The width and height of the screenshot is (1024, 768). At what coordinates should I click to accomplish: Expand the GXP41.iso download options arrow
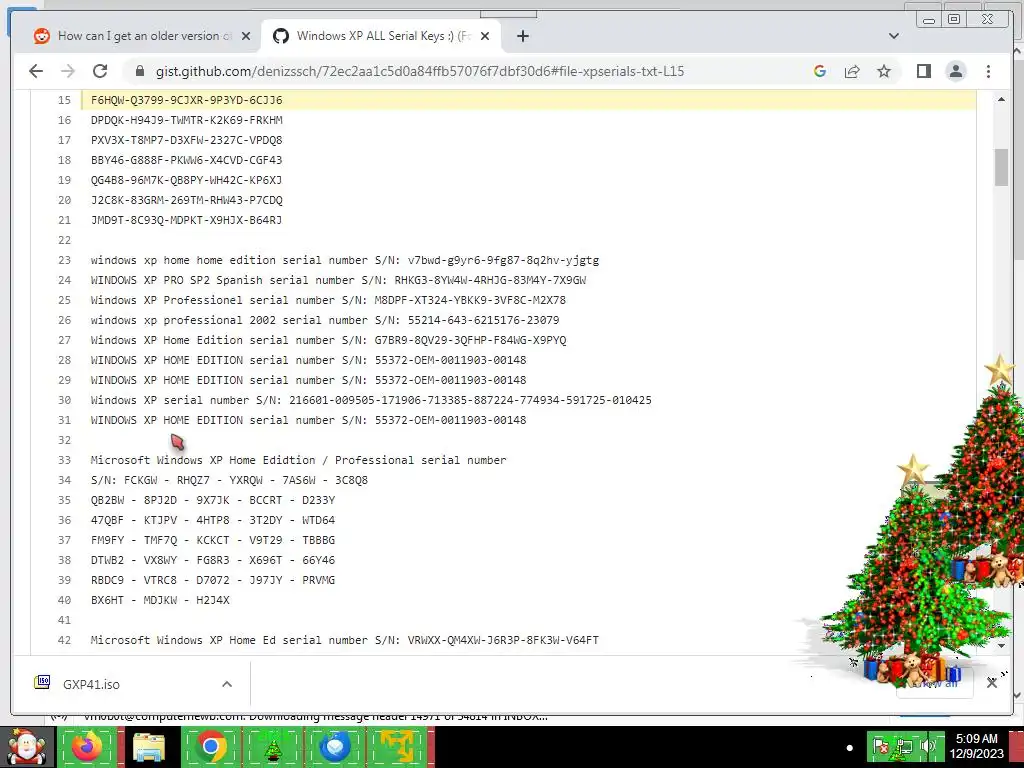[x=227, y=684]
